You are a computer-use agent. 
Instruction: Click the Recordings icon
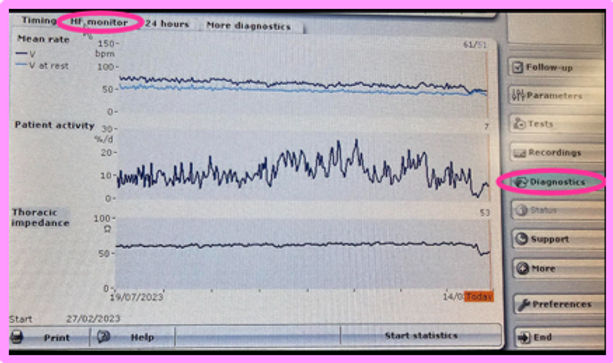[x=520, y=153]
